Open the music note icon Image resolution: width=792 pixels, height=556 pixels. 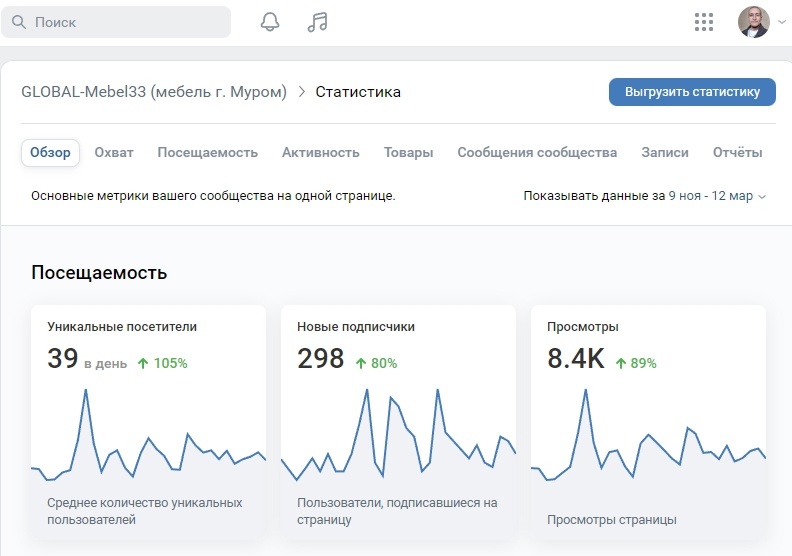(x=317, y=22)
